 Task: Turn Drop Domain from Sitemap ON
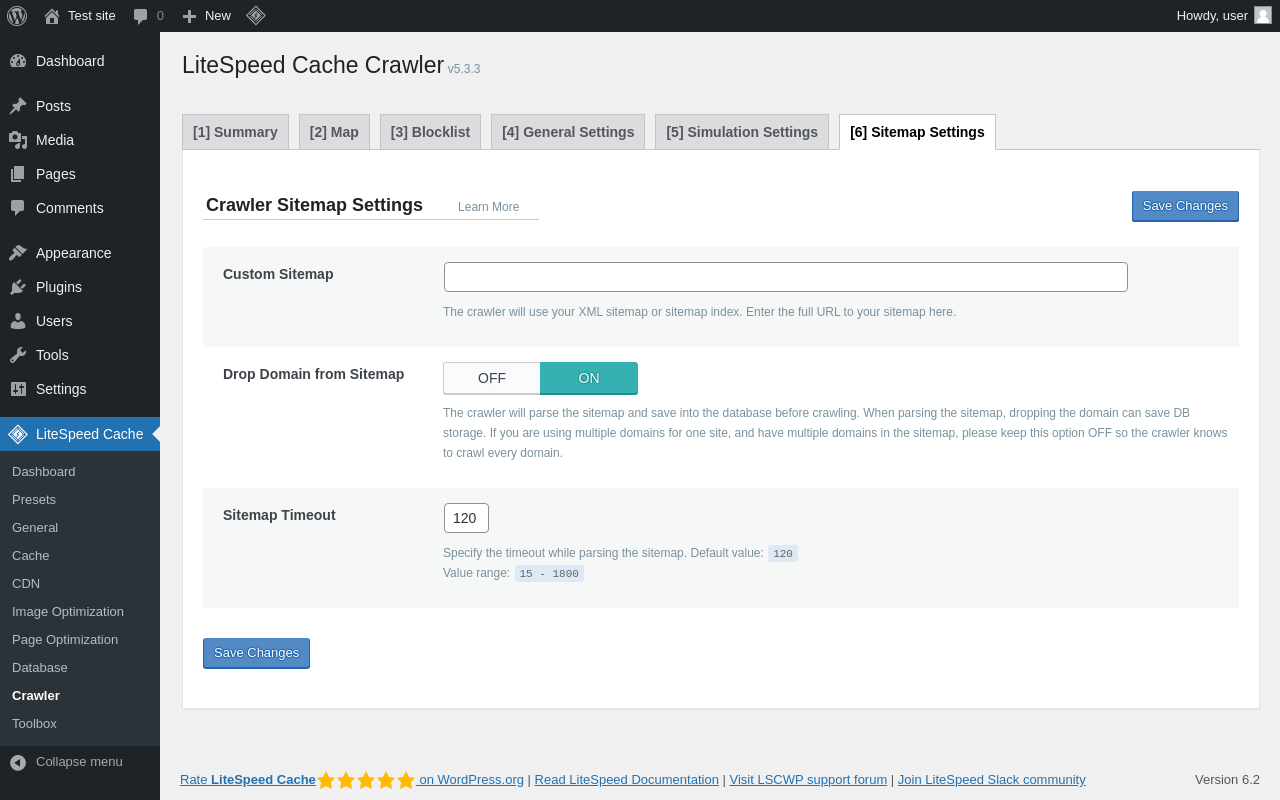[589, 378]
